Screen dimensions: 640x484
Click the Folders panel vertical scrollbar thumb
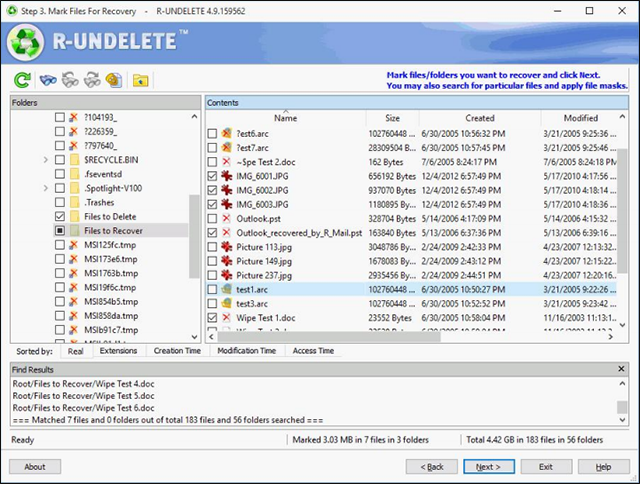tap(194, 237)
